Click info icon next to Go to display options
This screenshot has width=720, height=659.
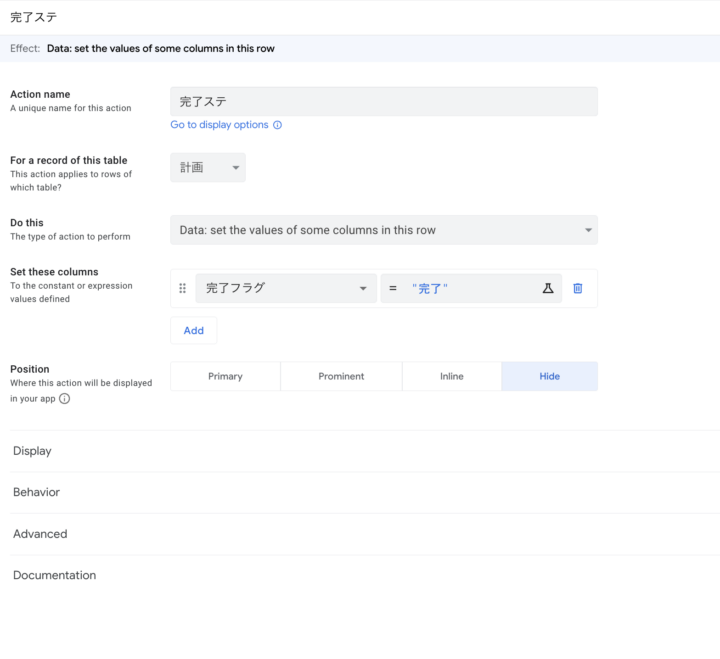click(x=278, y=125)
